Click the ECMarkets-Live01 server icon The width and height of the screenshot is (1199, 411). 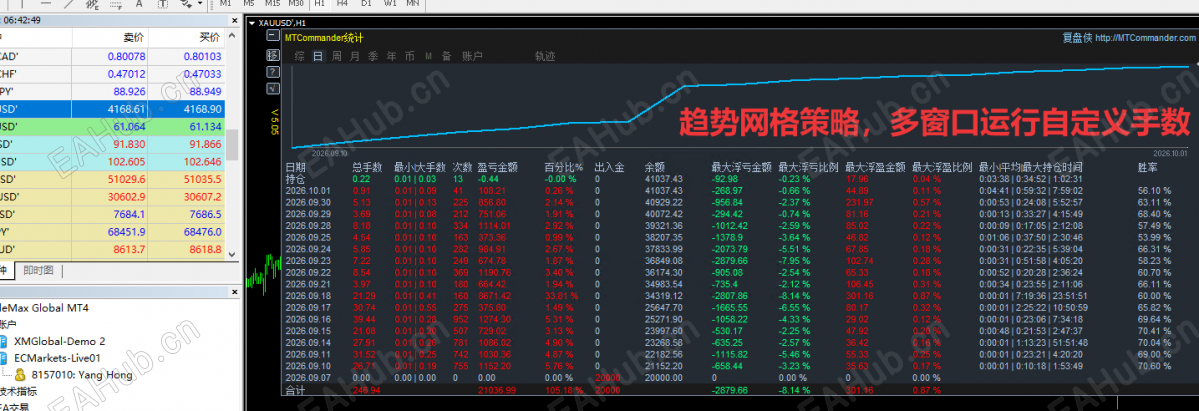coord(3,358)
